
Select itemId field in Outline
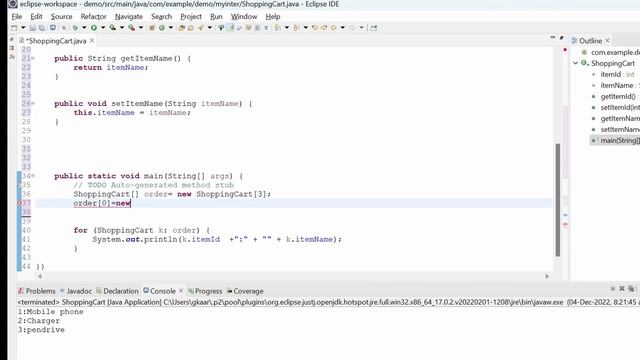click(x=614, y=74)
